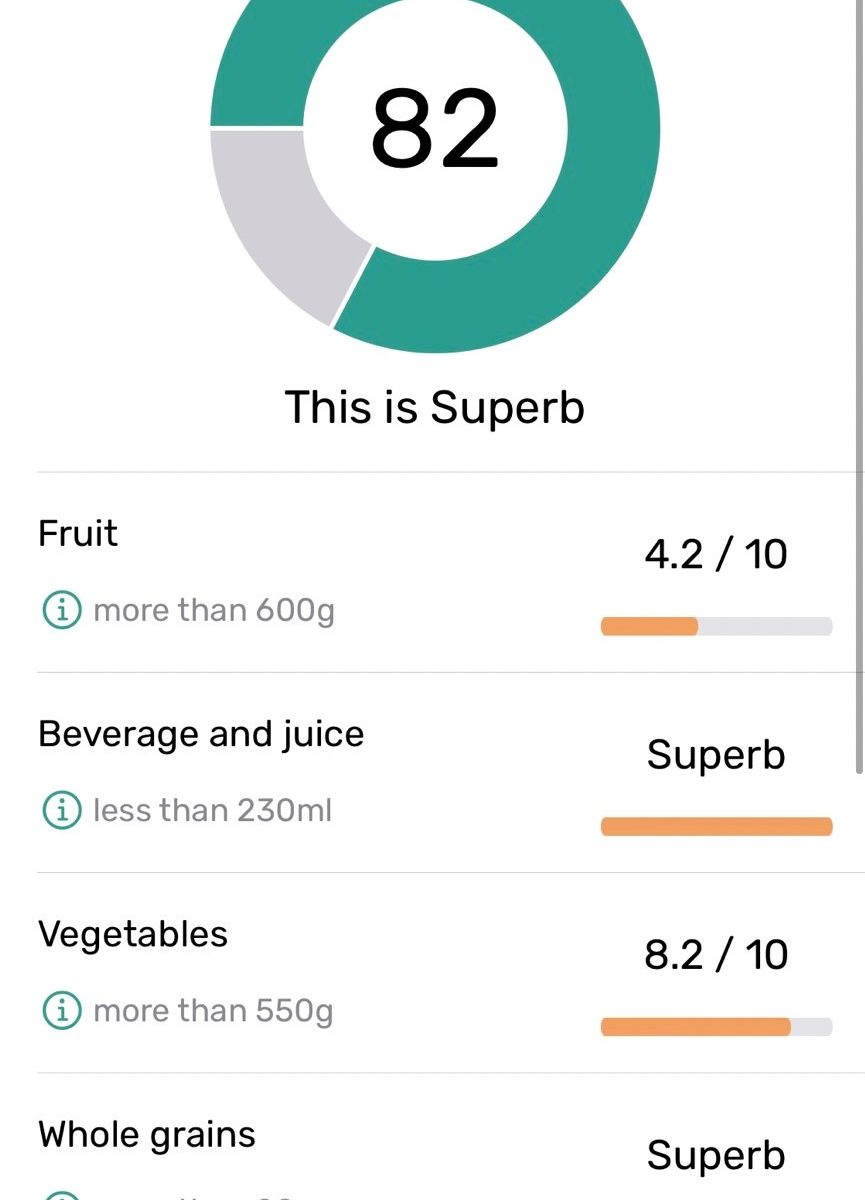Click the Fruit 4.2 / 10 score
This screenshot has width=865, height=1200.
pos(716,554)
